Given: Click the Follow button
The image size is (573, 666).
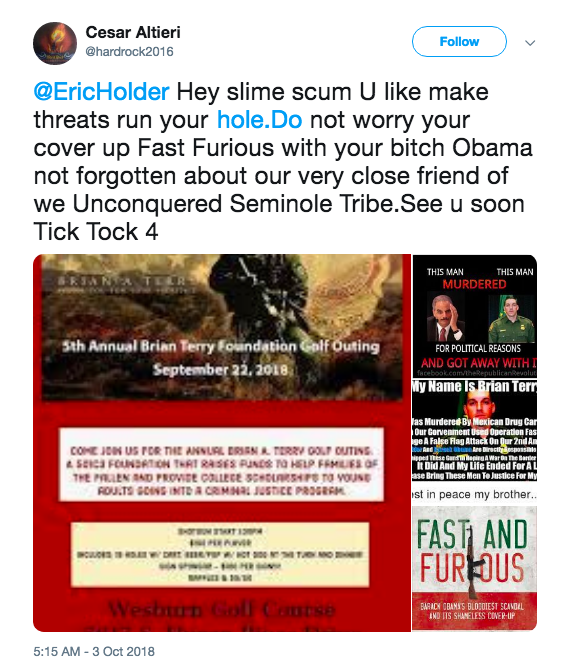Looking at the screenshot, I should (x=459, y=42).
